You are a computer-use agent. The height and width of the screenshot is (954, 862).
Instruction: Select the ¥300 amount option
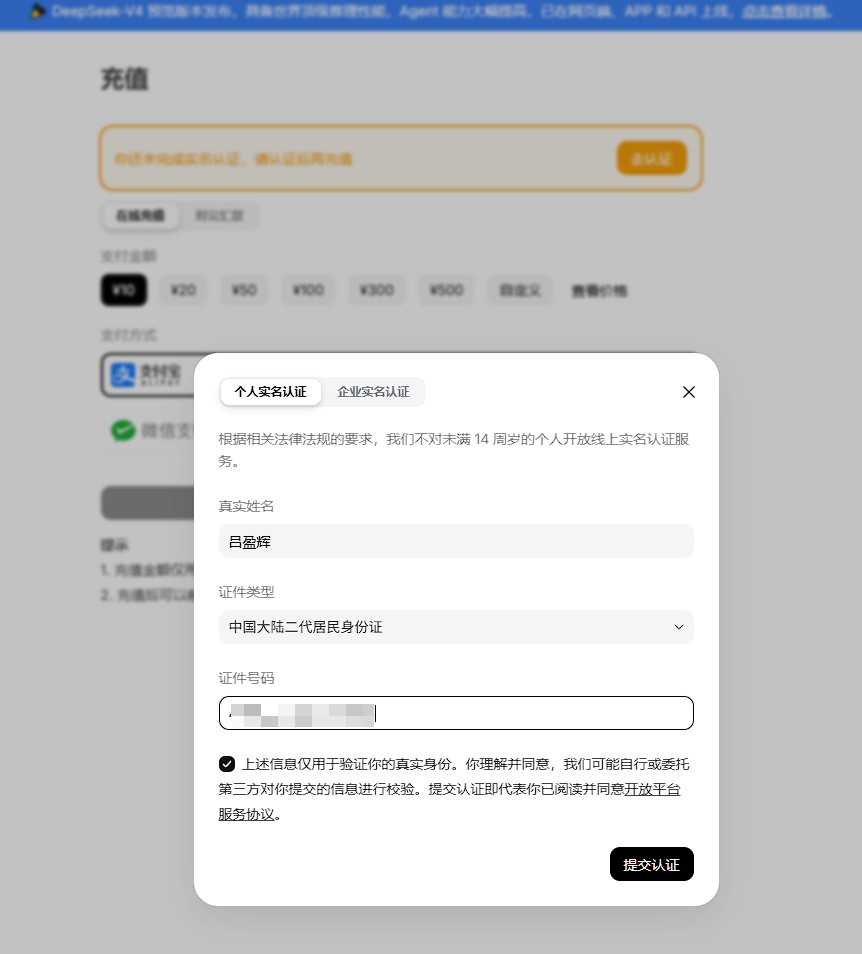point(377,290)
